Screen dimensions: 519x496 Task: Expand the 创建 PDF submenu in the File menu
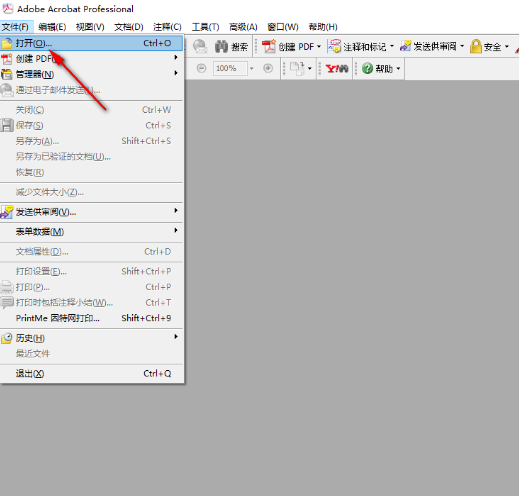click(x=91, y=59)
